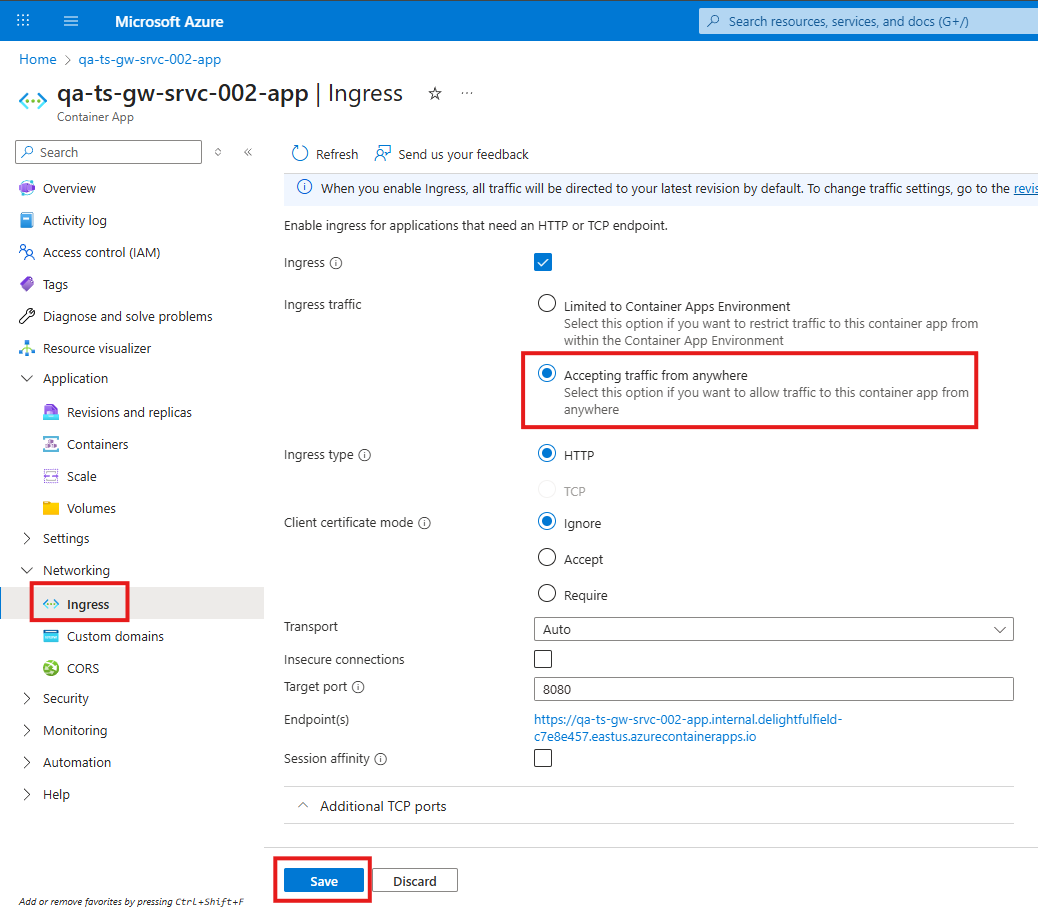Click the Container App resource icon beside title
The width and height of the screenshot is (1038, 909).
click(x=33, y=101)
